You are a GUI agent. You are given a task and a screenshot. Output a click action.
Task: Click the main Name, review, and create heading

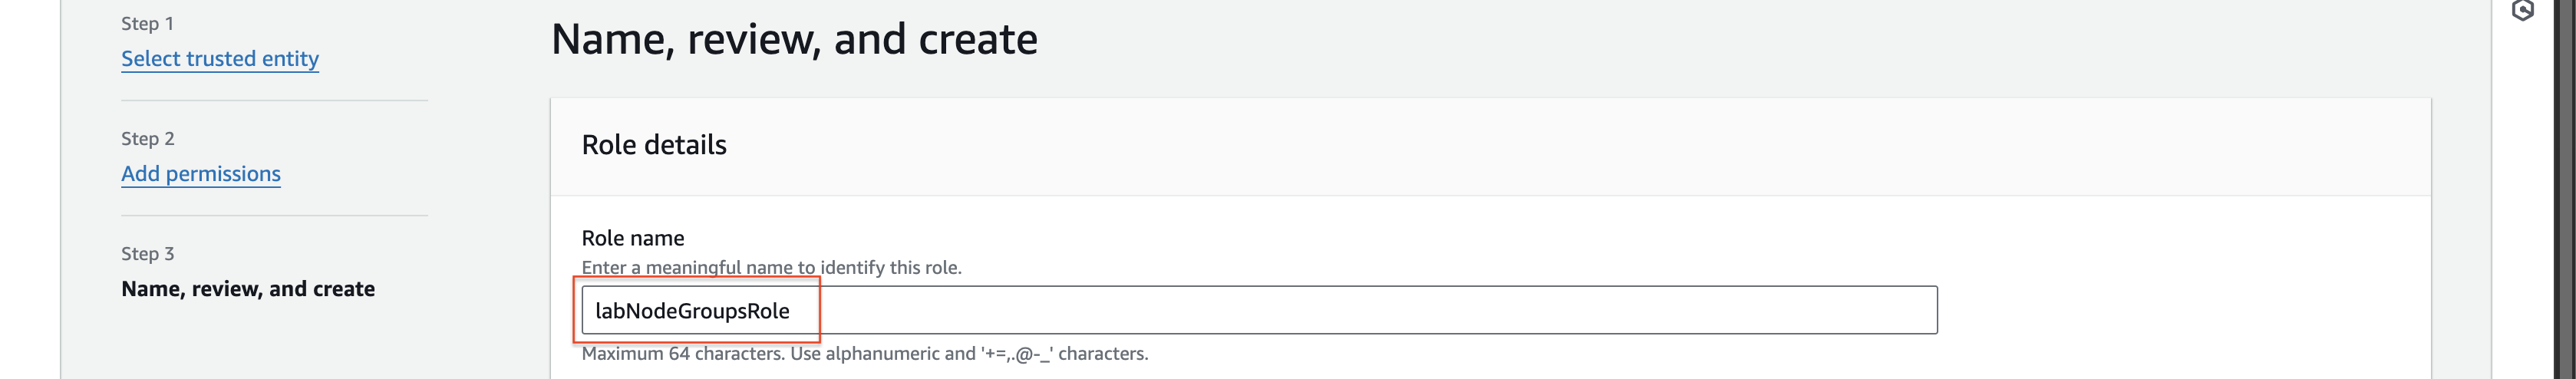794,39
